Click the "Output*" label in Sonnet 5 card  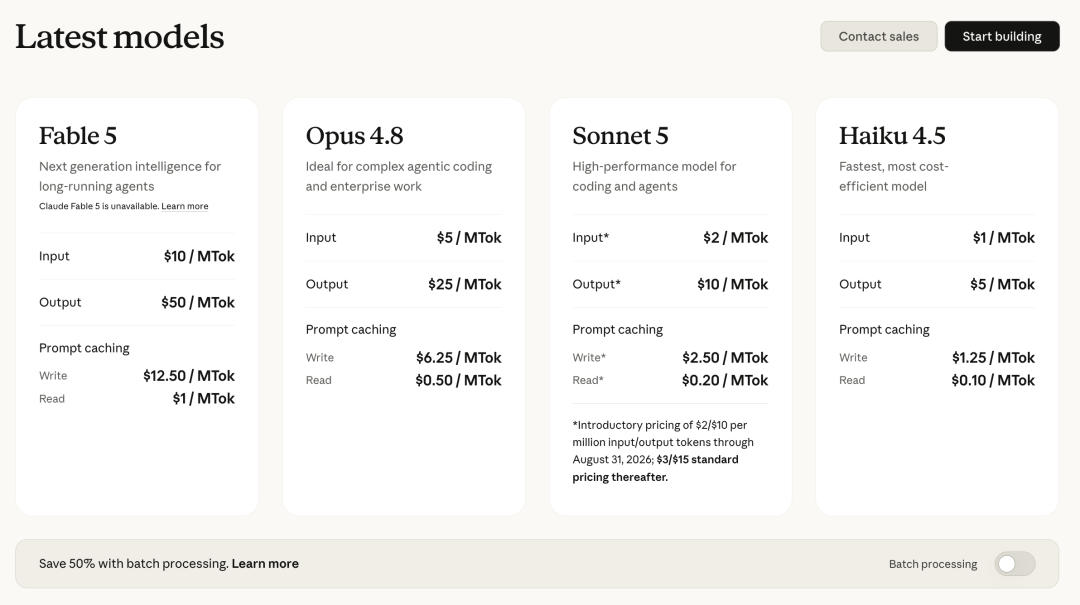pos(596,284)
